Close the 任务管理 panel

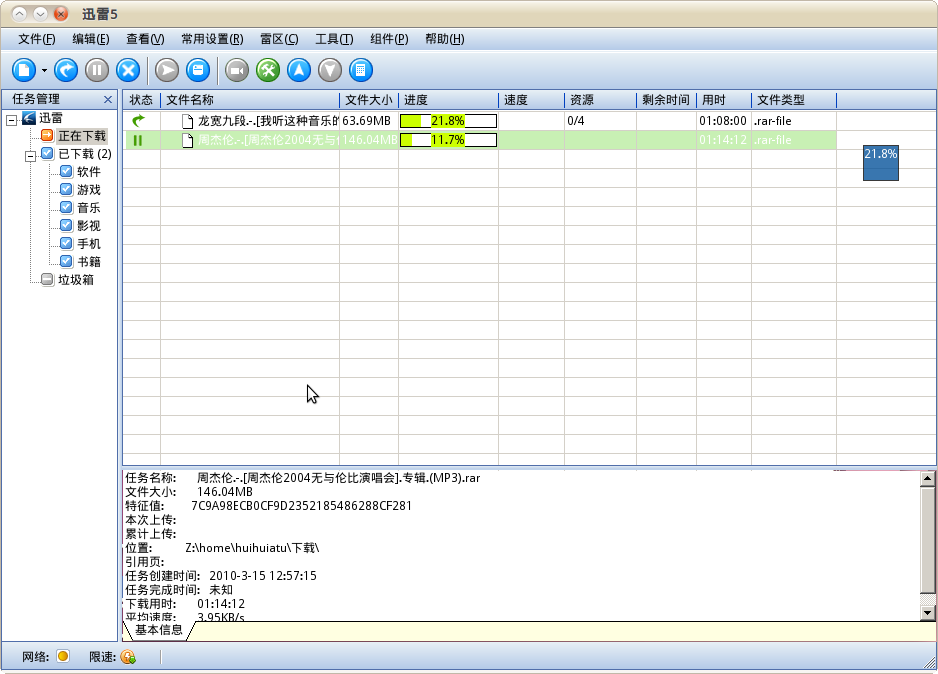pos(108,99)
